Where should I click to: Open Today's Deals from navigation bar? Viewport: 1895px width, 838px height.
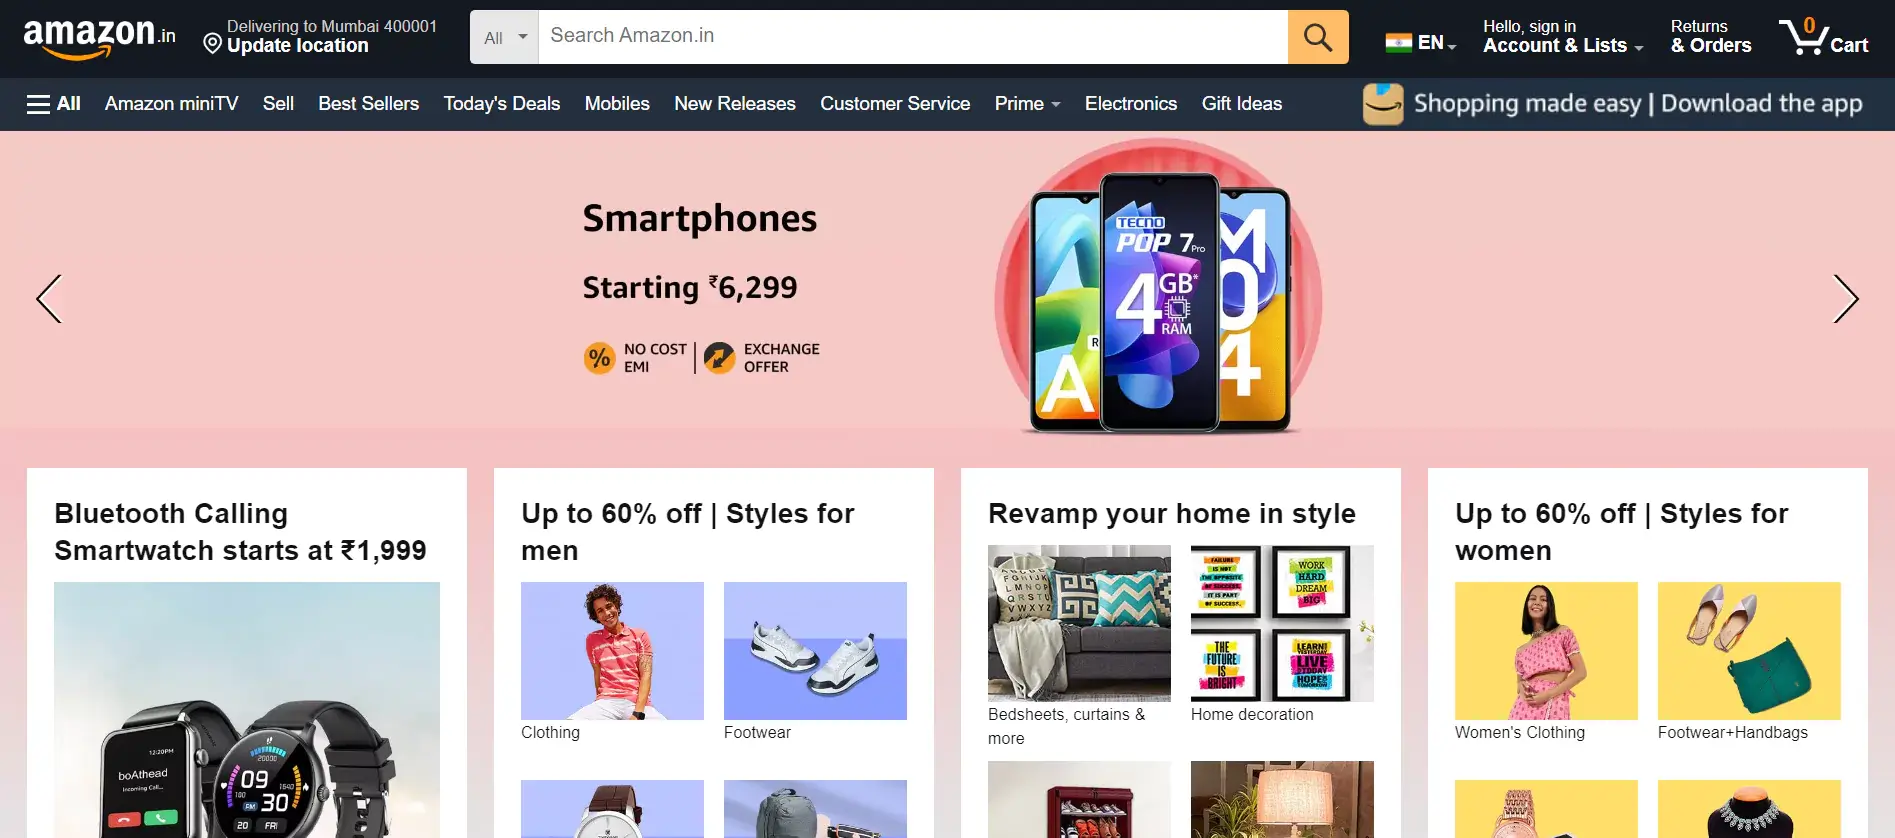pyautogui.click(x=501, y=104)
